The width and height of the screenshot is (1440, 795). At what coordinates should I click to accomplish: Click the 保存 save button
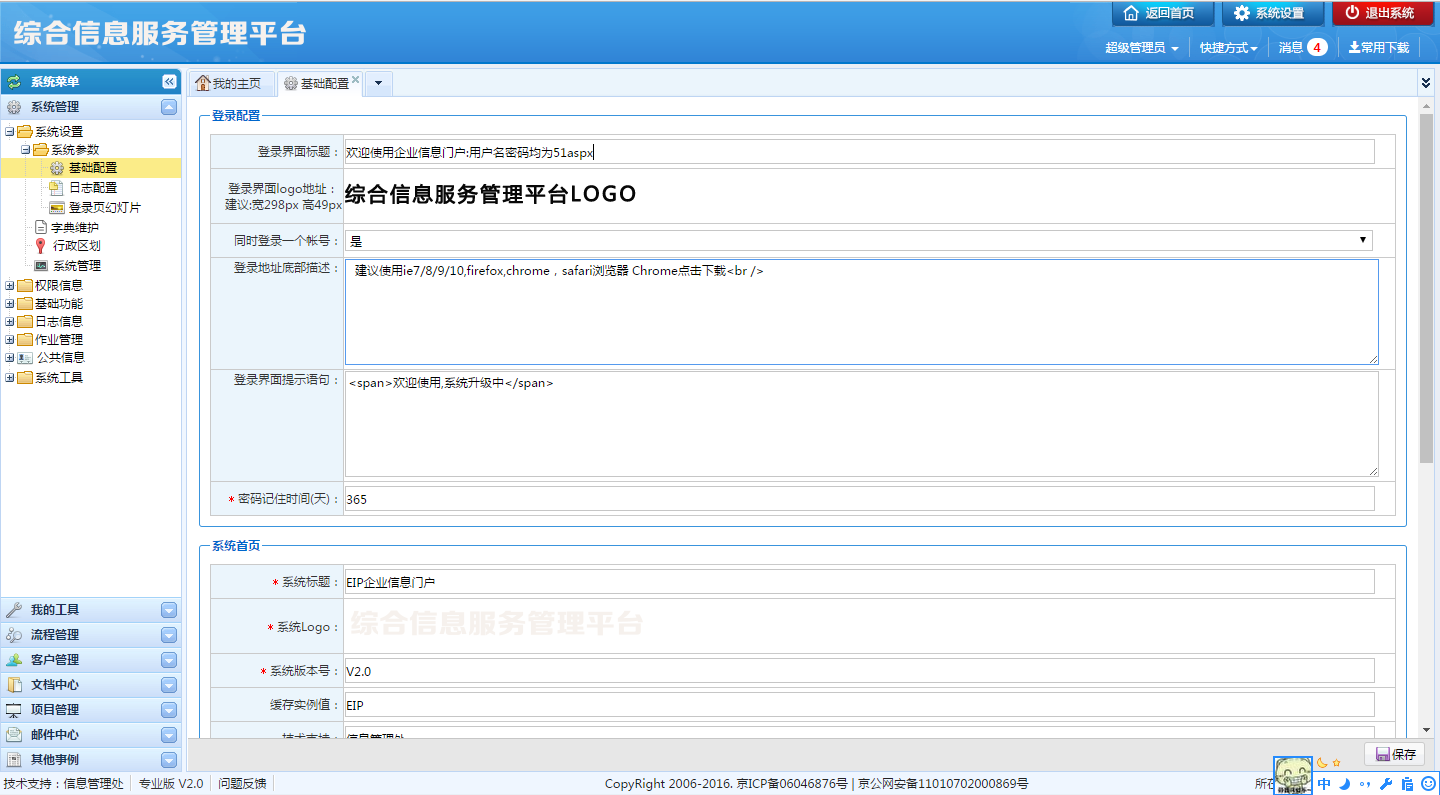click(x=1394, y=754)
